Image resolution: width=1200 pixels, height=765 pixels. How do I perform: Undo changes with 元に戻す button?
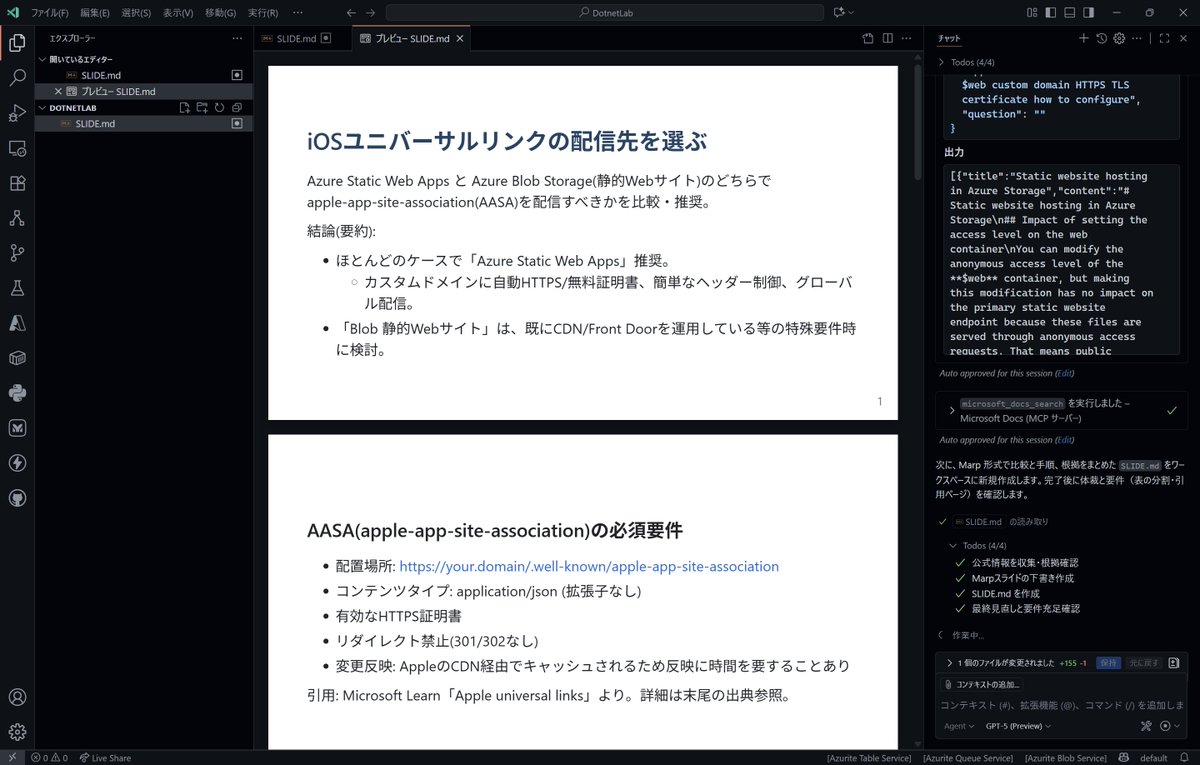point(1143,663)
